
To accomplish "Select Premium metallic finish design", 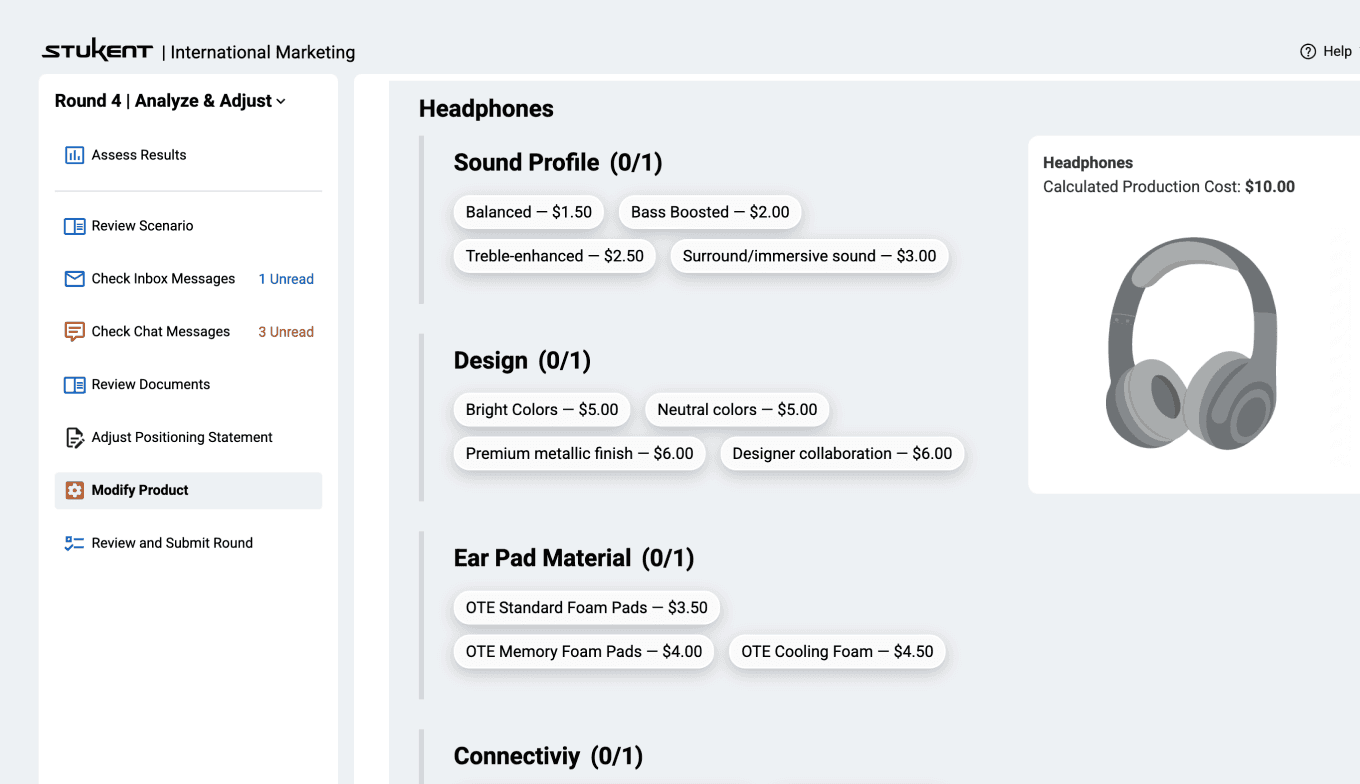I will click(579, 453).
